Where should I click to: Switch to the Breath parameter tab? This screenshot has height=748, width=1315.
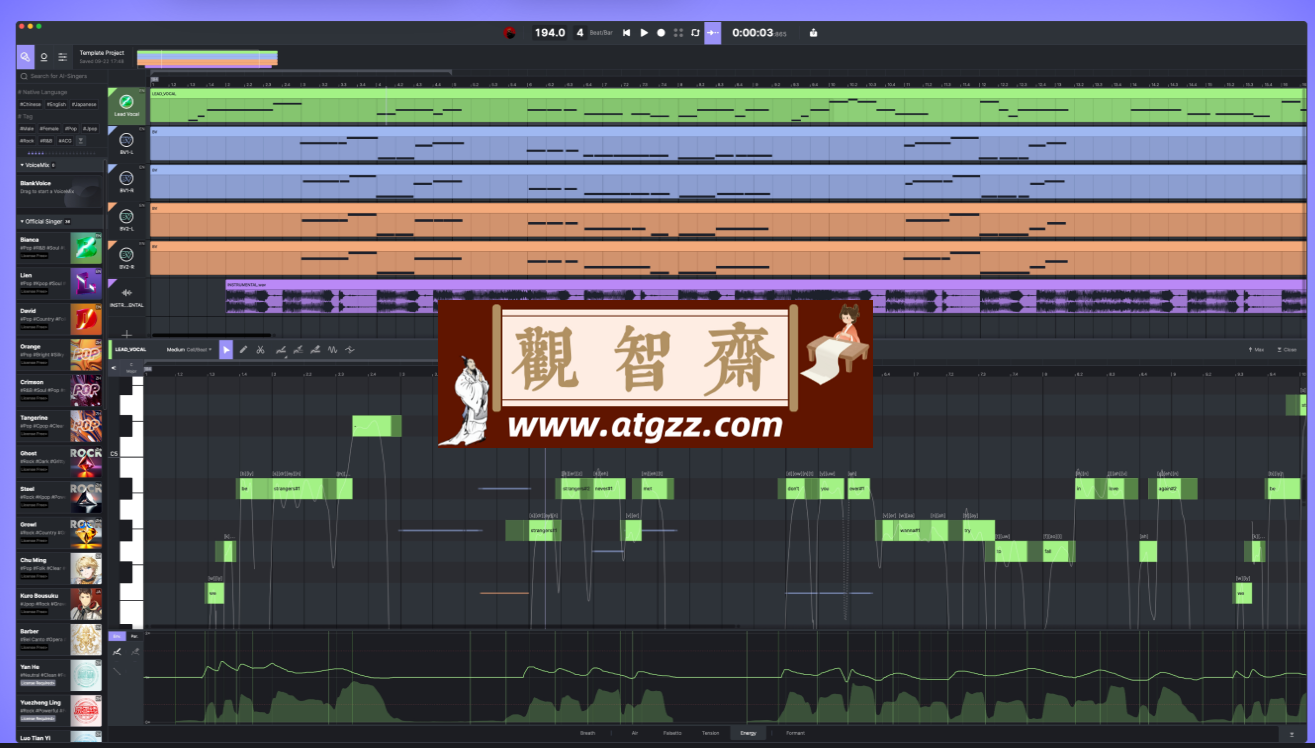(588, 733)
